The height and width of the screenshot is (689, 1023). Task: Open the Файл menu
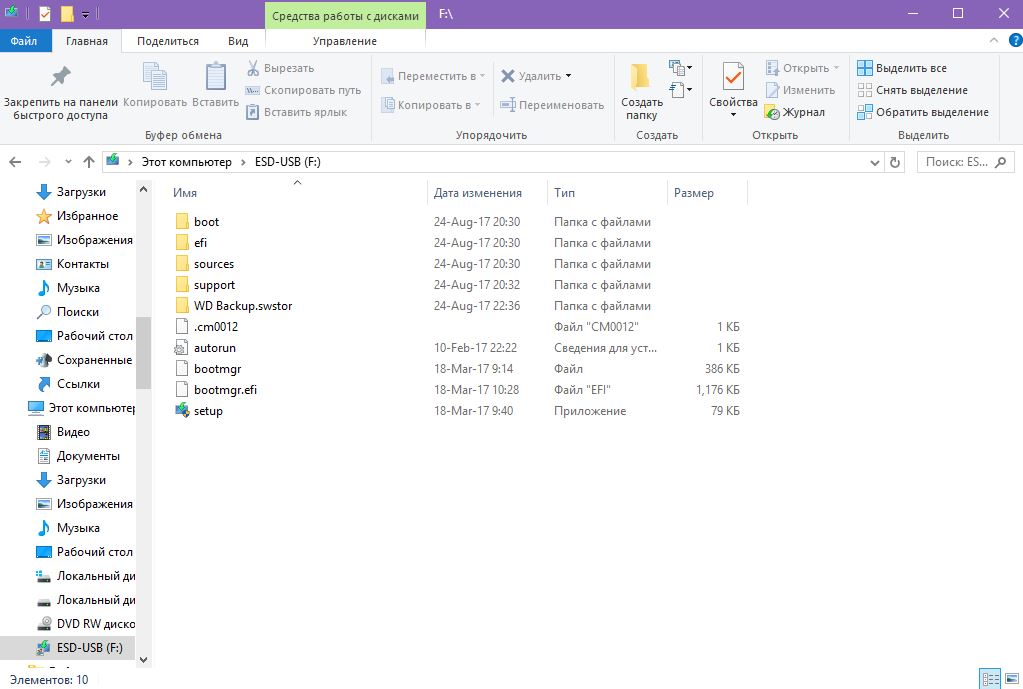pos(24,41)
